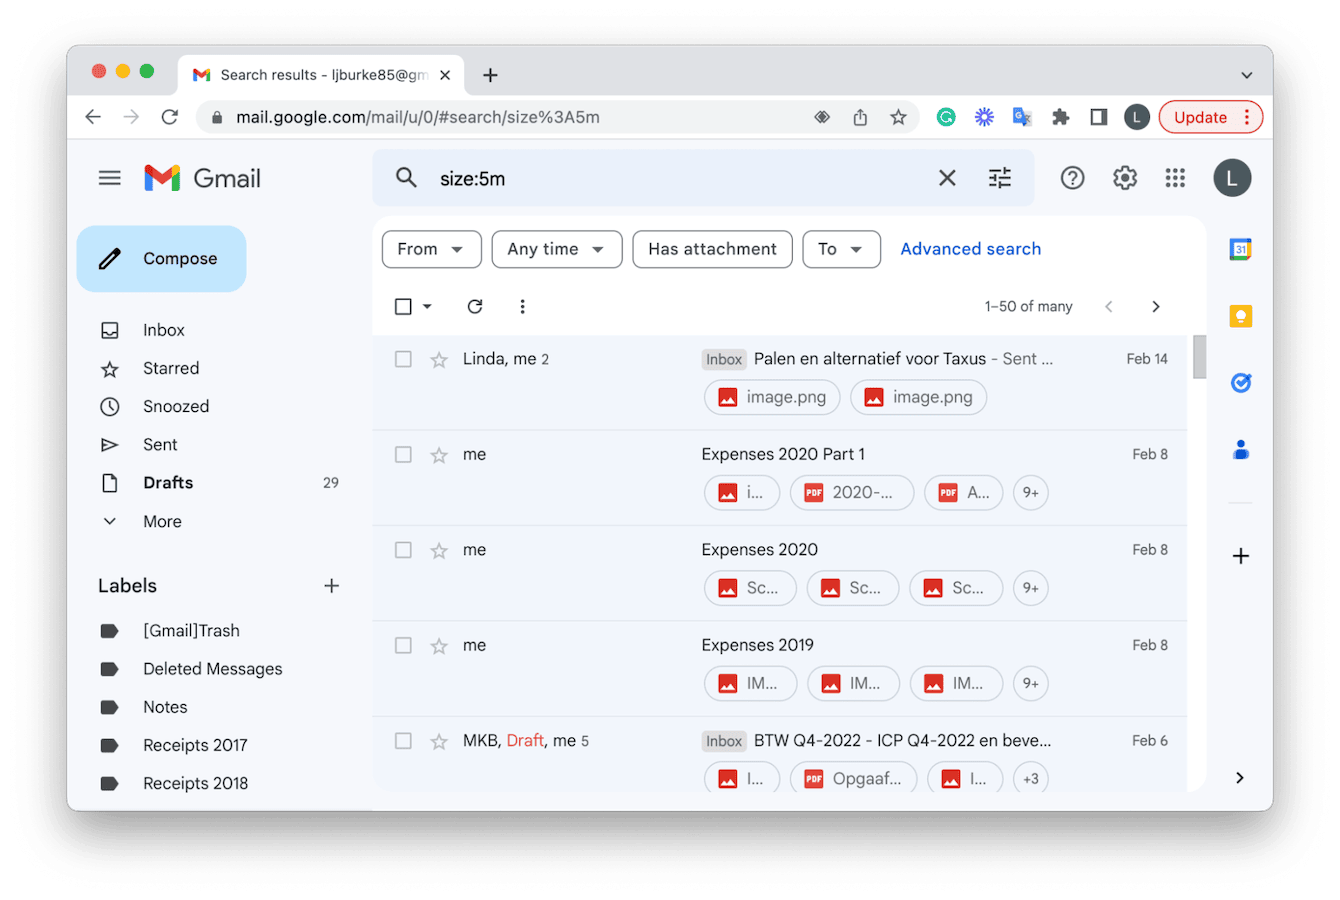The image size is (1340, 900).
Task: Open Gmail Support help icon
Action: (1072, 178)
